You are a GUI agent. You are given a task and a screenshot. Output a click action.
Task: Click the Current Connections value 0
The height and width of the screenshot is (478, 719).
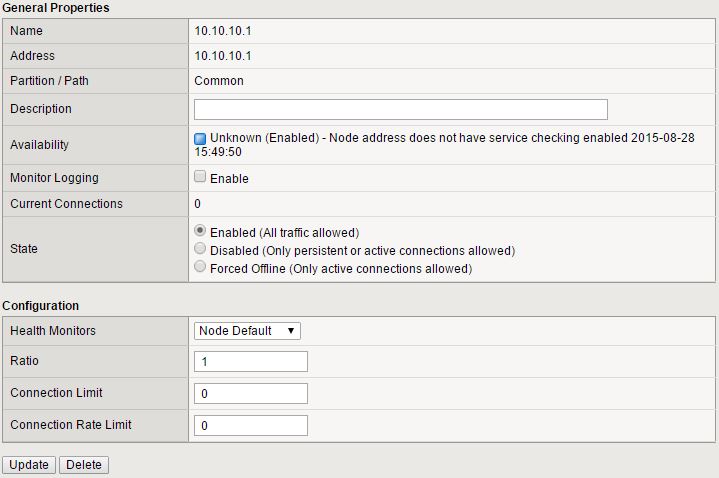click(x=198, y=204)
